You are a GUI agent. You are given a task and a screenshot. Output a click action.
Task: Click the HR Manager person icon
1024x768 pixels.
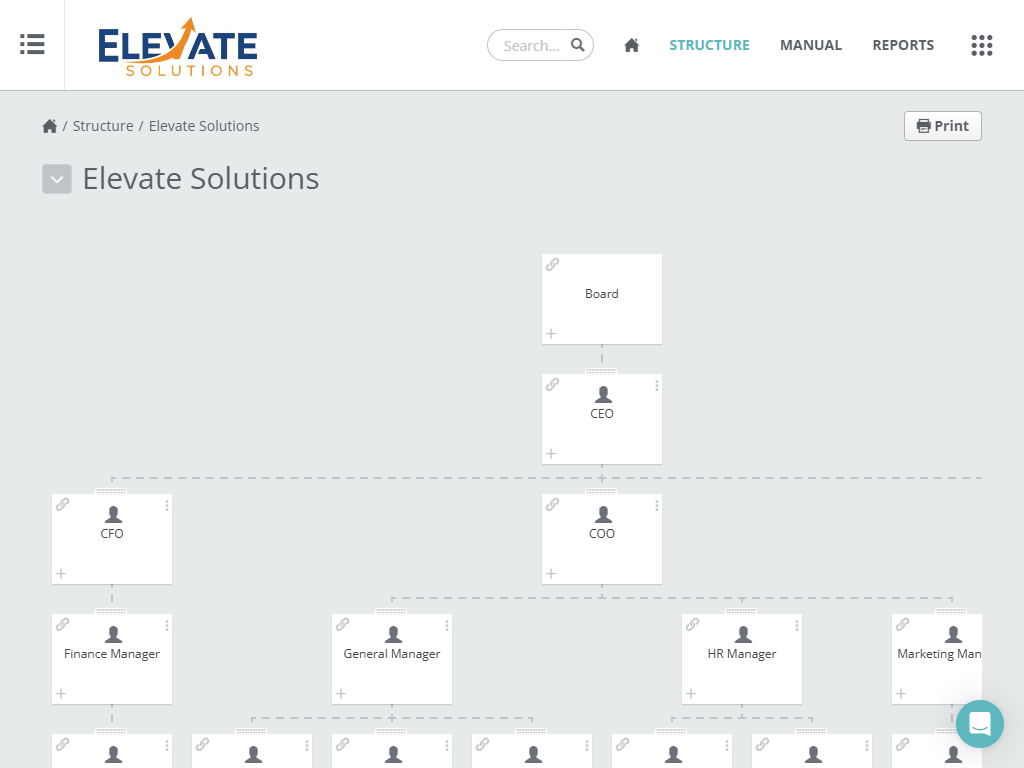click(x=743, y=634)
